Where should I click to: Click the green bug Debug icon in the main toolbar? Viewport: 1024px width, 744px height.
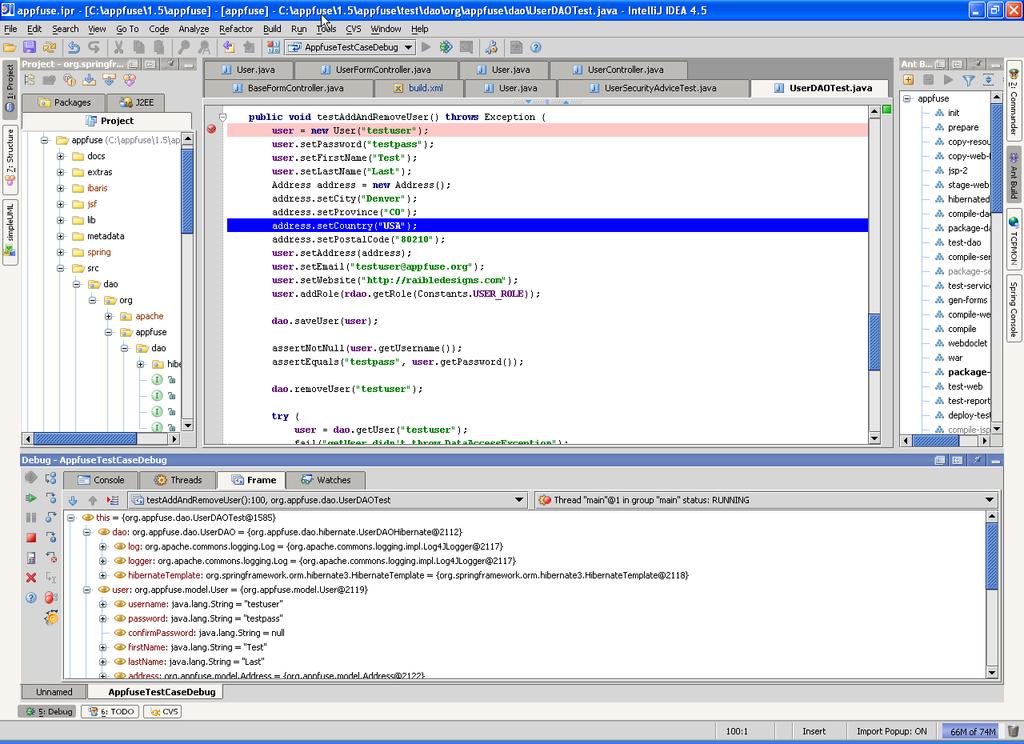pyautogui.click(x=446, y=47)
